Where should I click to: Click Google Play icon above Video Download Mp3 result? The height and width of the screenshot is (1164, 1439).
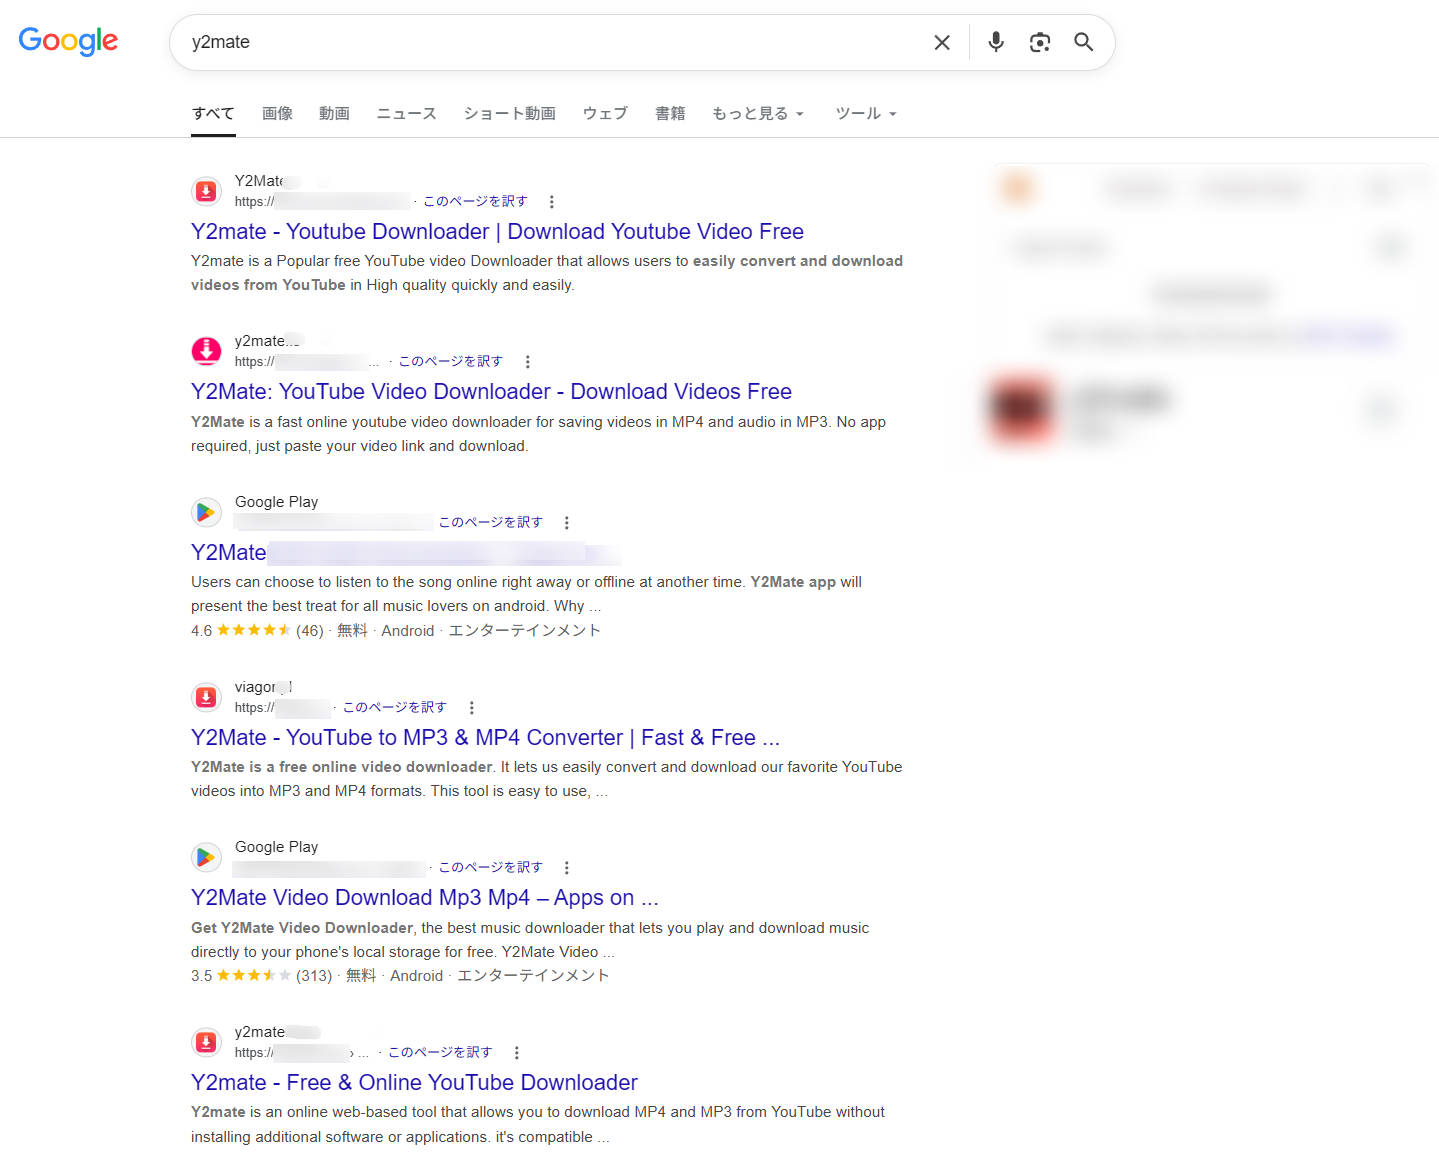[206, 857]
